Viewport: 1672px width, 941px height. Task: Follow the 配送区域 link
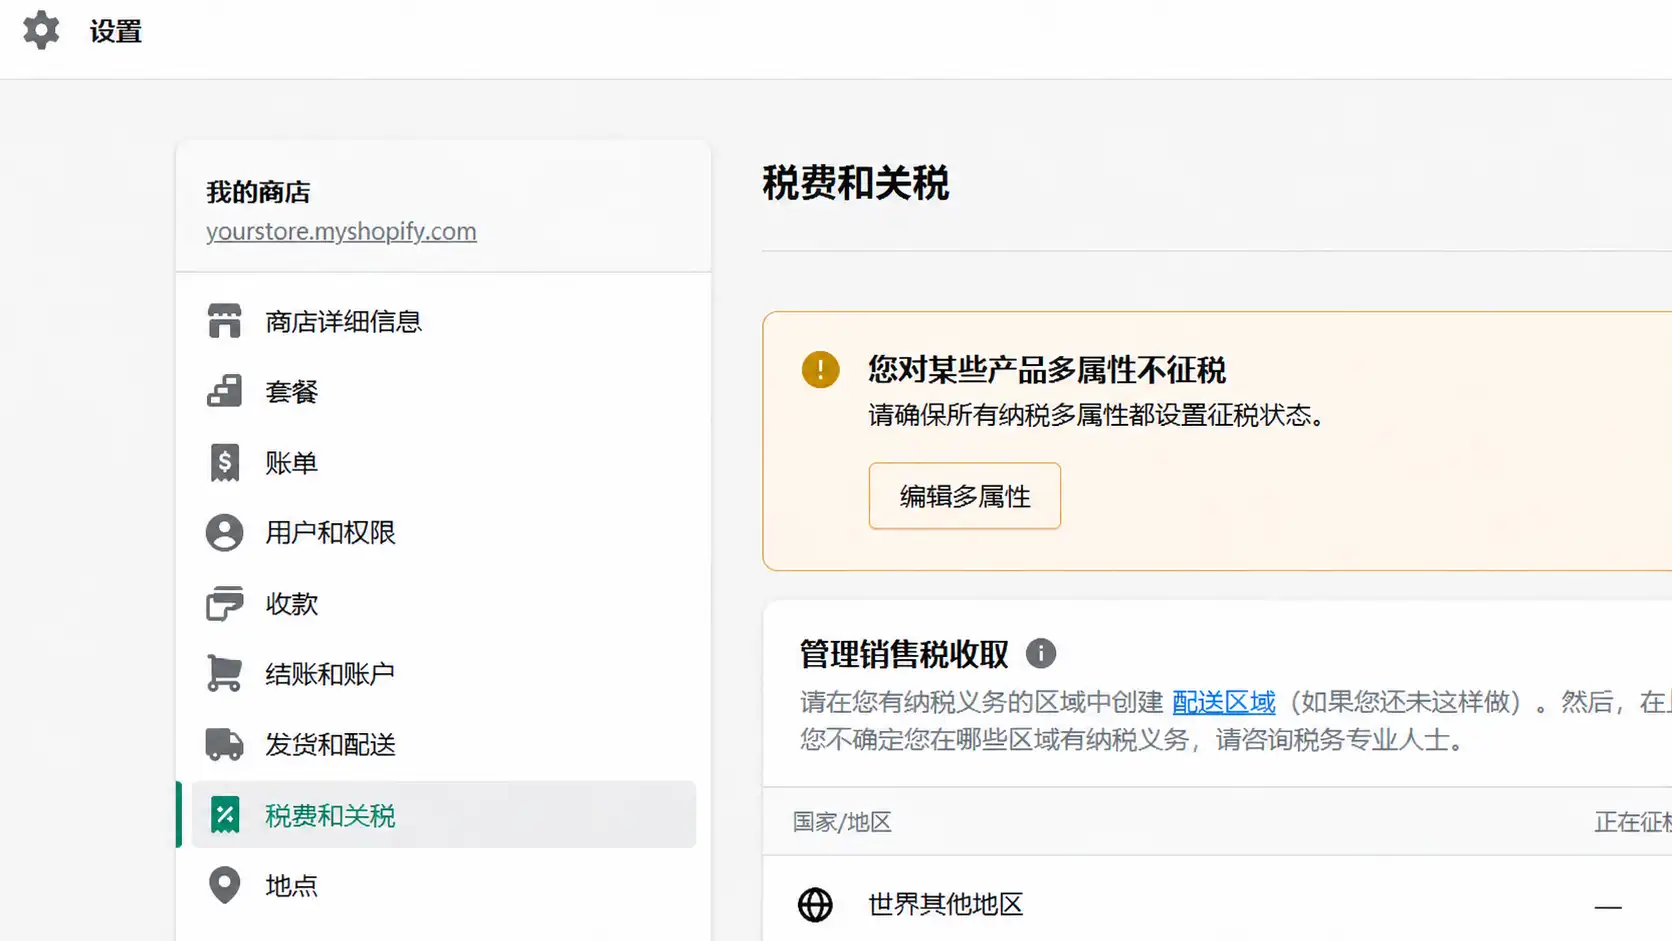[1223, 702]
